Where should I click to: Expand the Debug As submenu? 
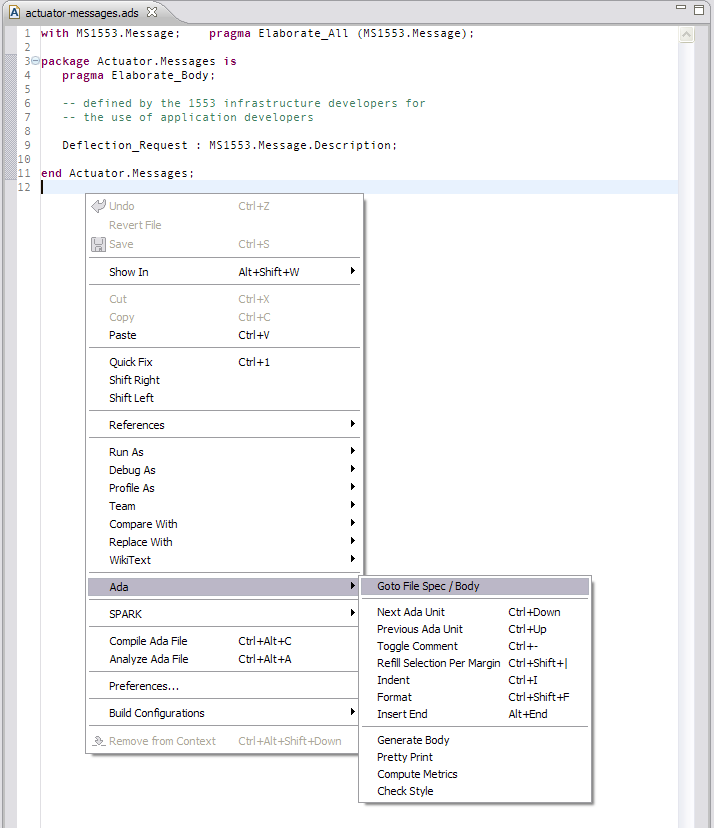[x=224, y=470]
